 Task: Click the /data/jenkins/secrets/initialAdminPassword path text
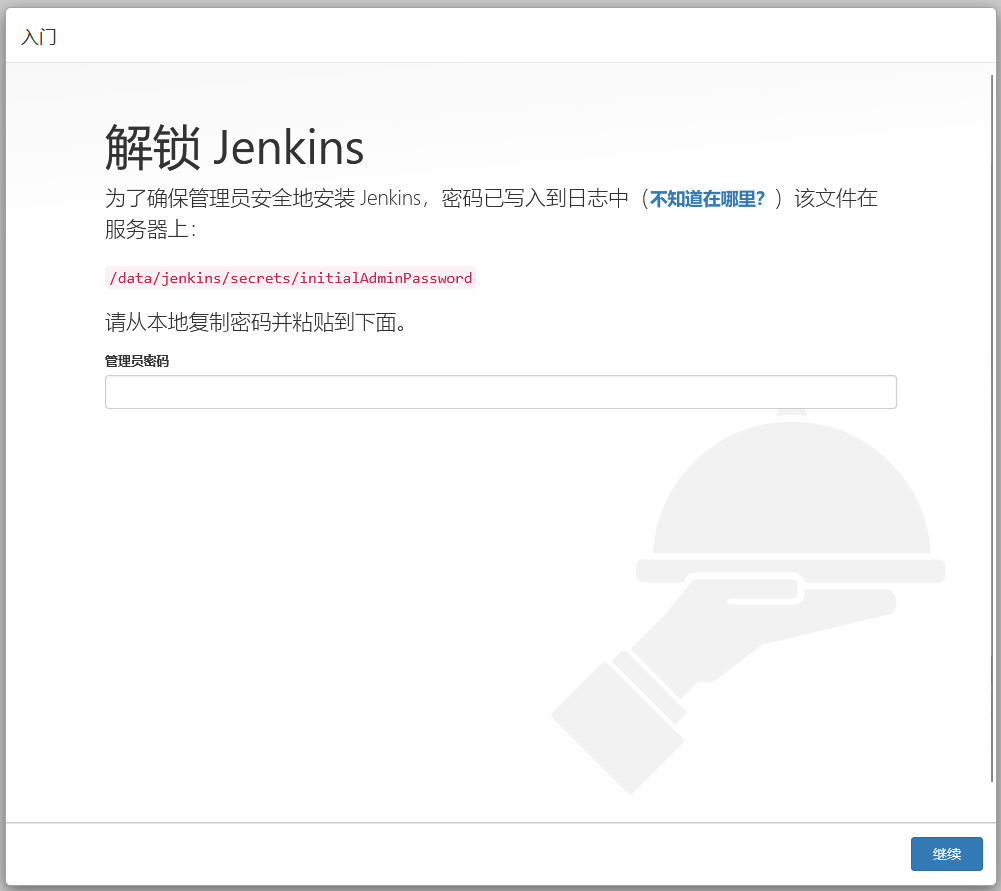pos(290,278)
